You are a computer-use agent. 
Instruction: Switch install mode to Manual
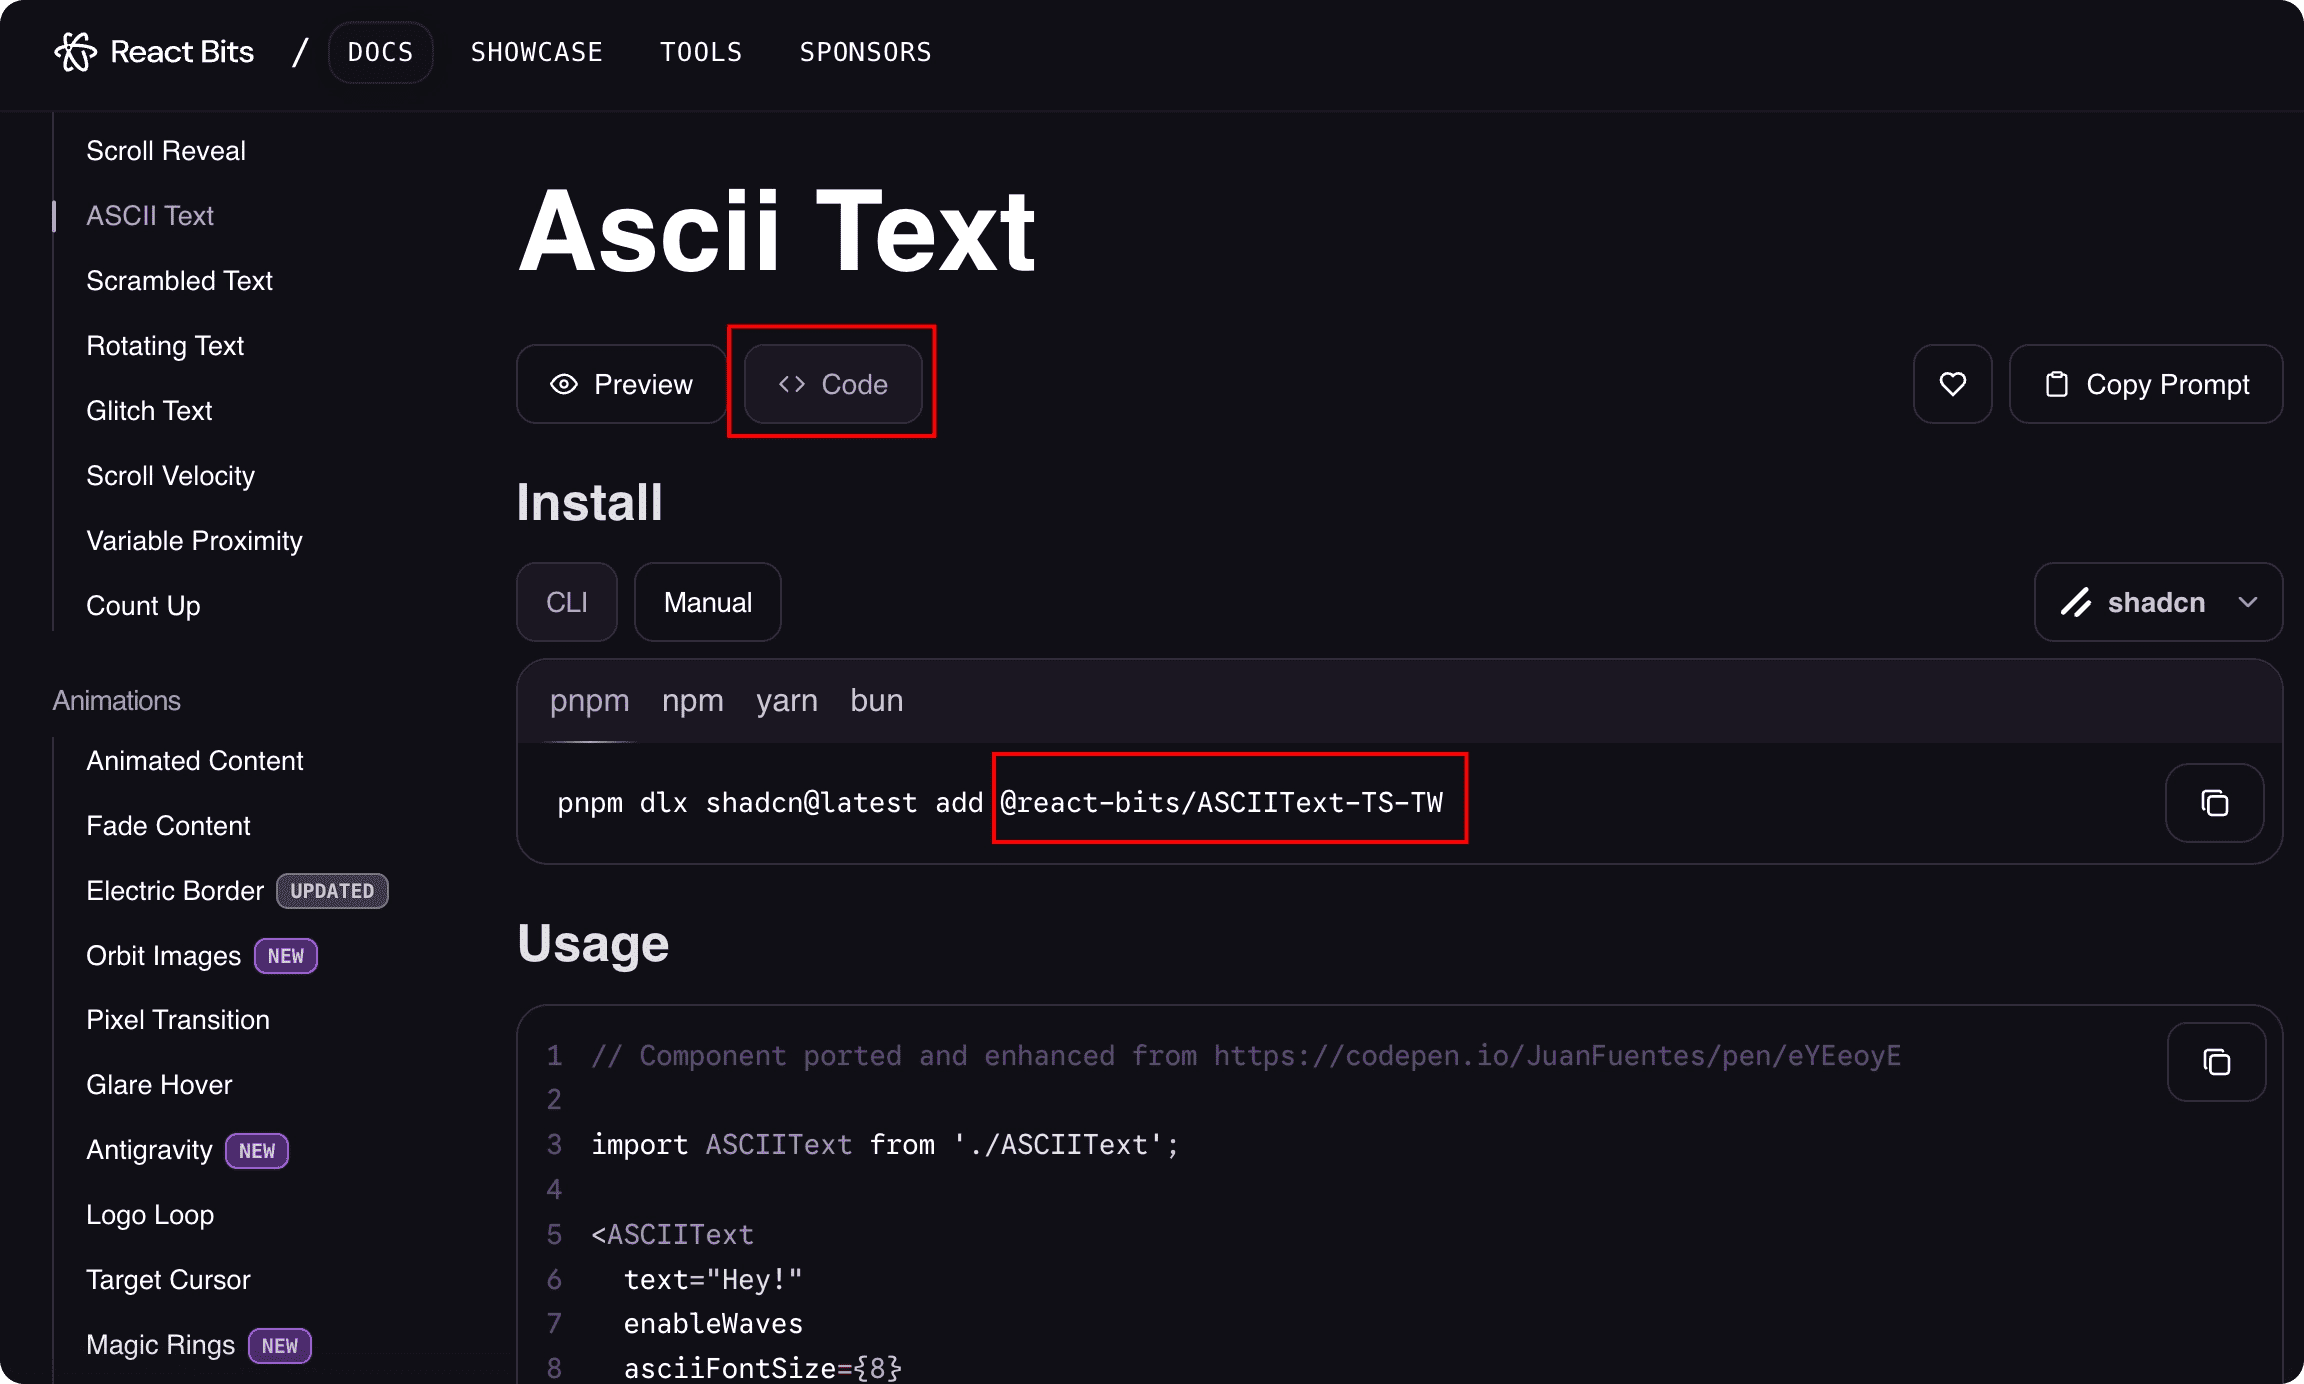coord(708,602)
